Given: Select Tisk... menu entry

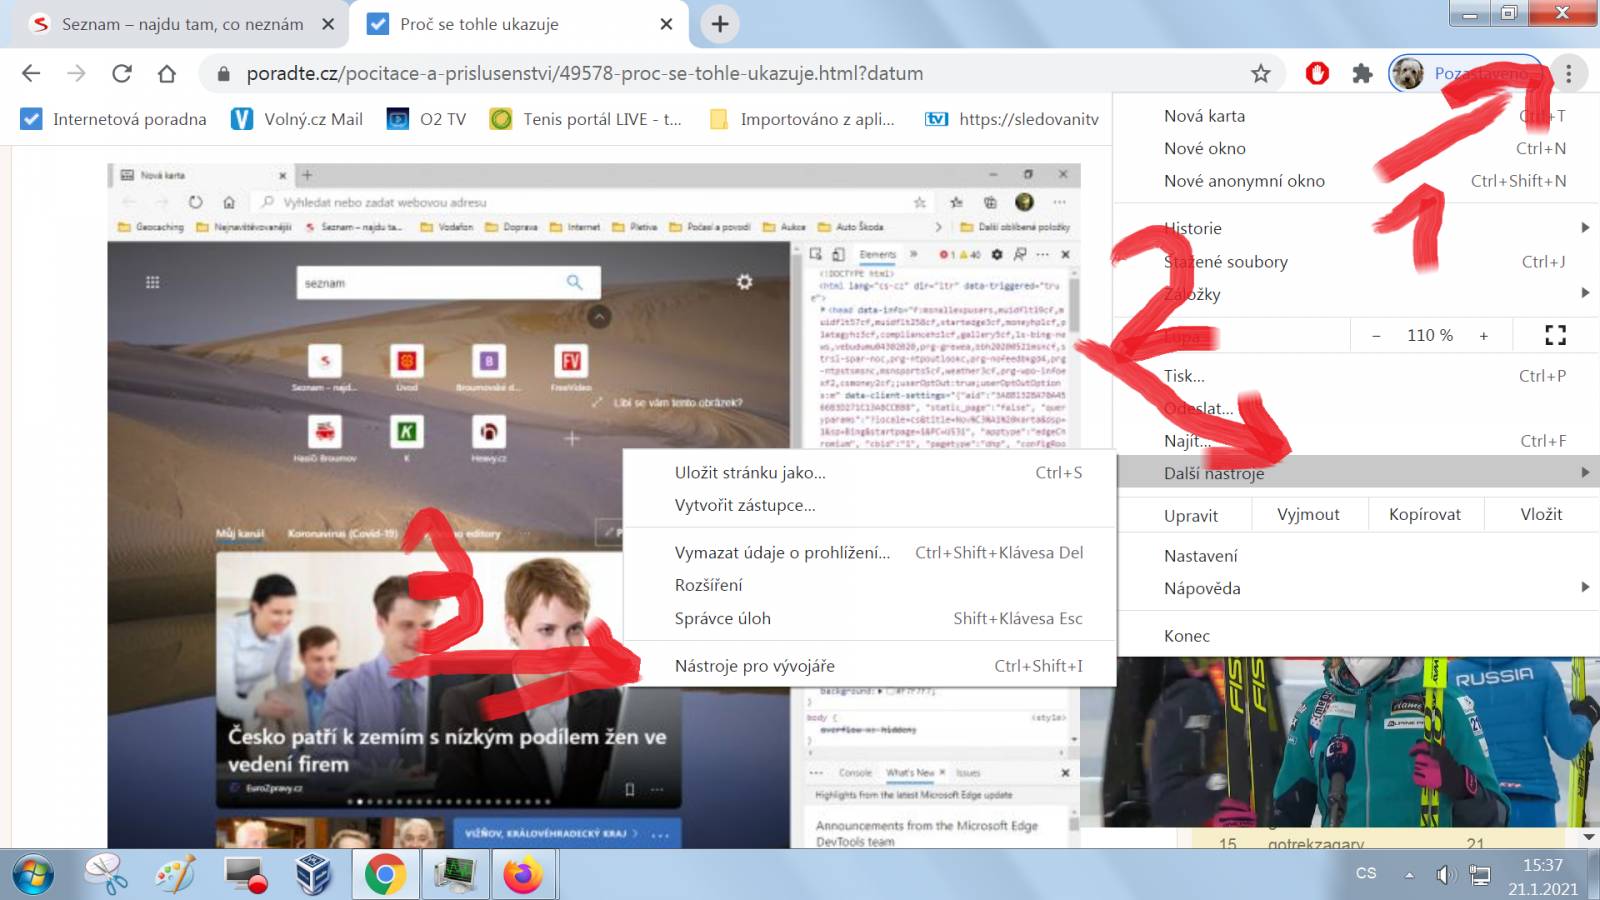Looking at the screenshot, I should pos(1355,376).
